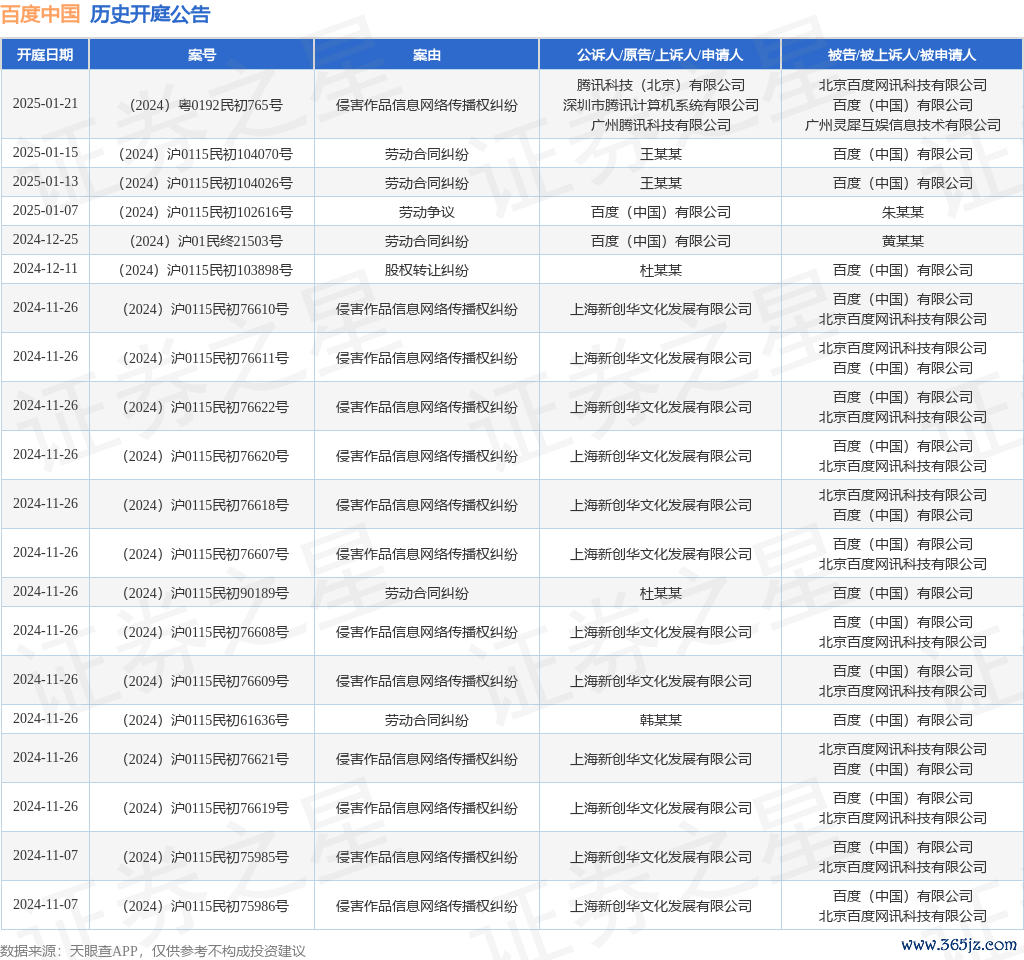Click '侵害作品信息网络传播权纠纷' in the 76619号 row

(x=426, y=808)
